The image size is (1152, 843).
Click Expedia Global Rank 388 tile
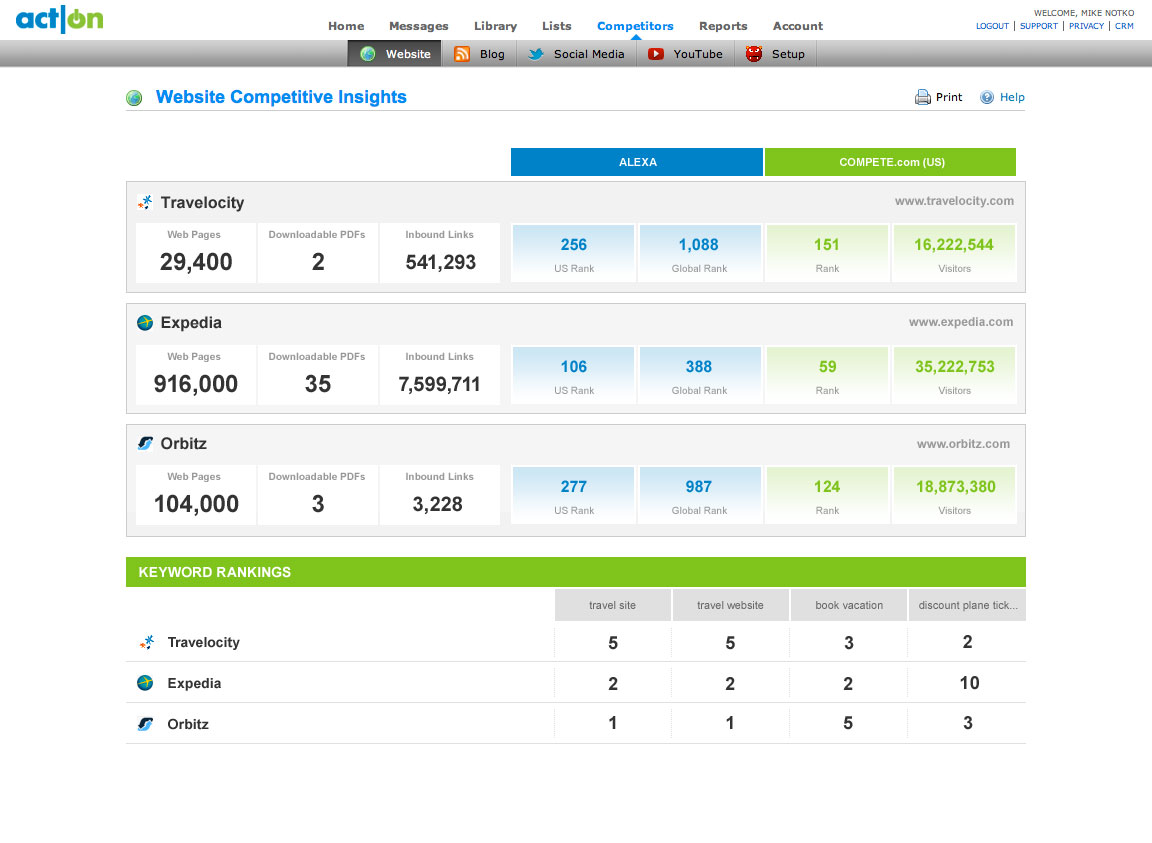(699, 375)
